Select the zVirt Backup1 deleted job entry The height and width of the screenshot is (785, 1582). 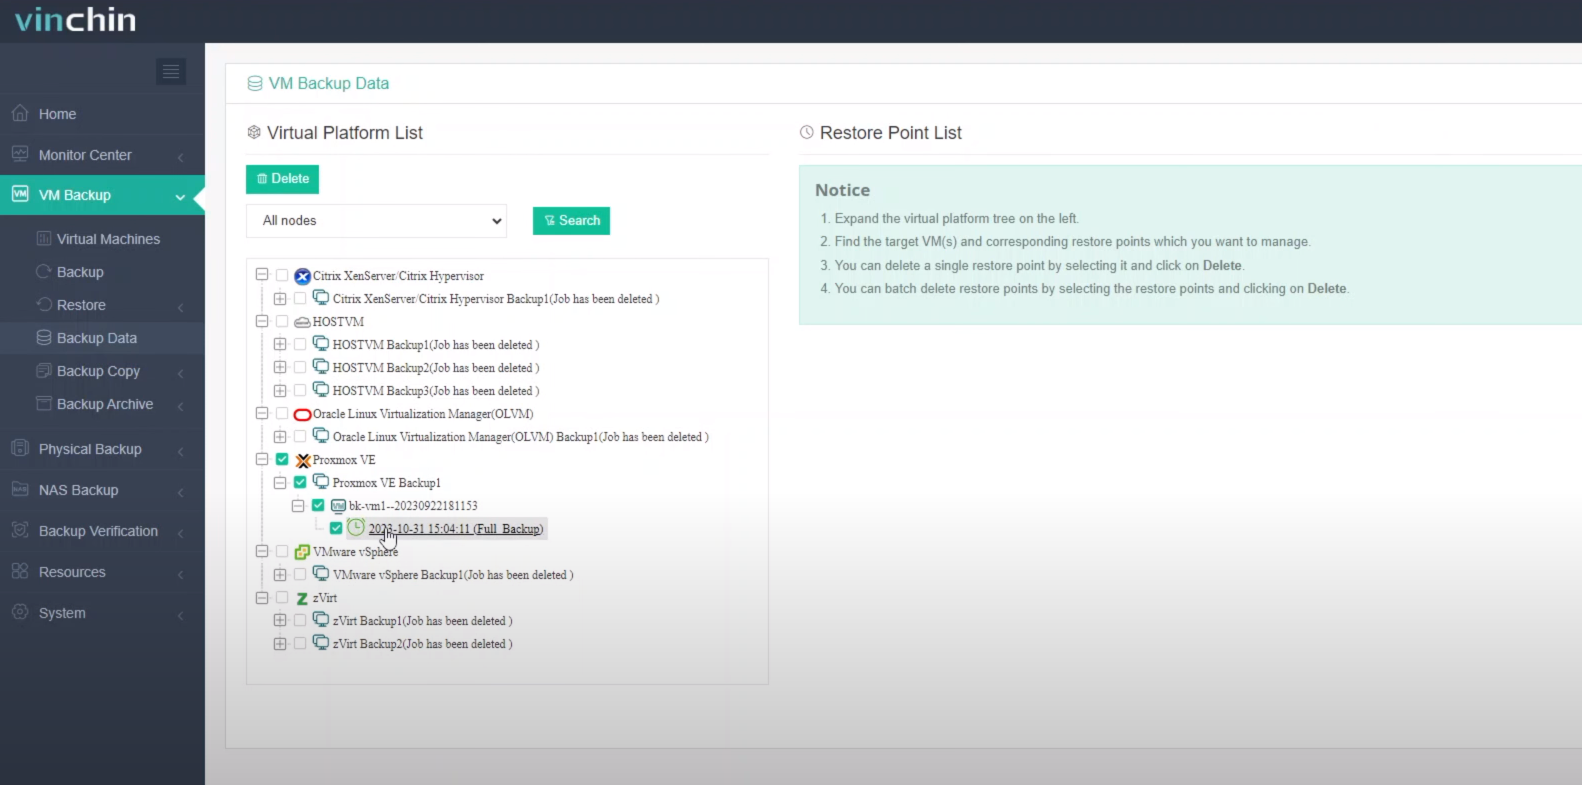coord(422,621)
